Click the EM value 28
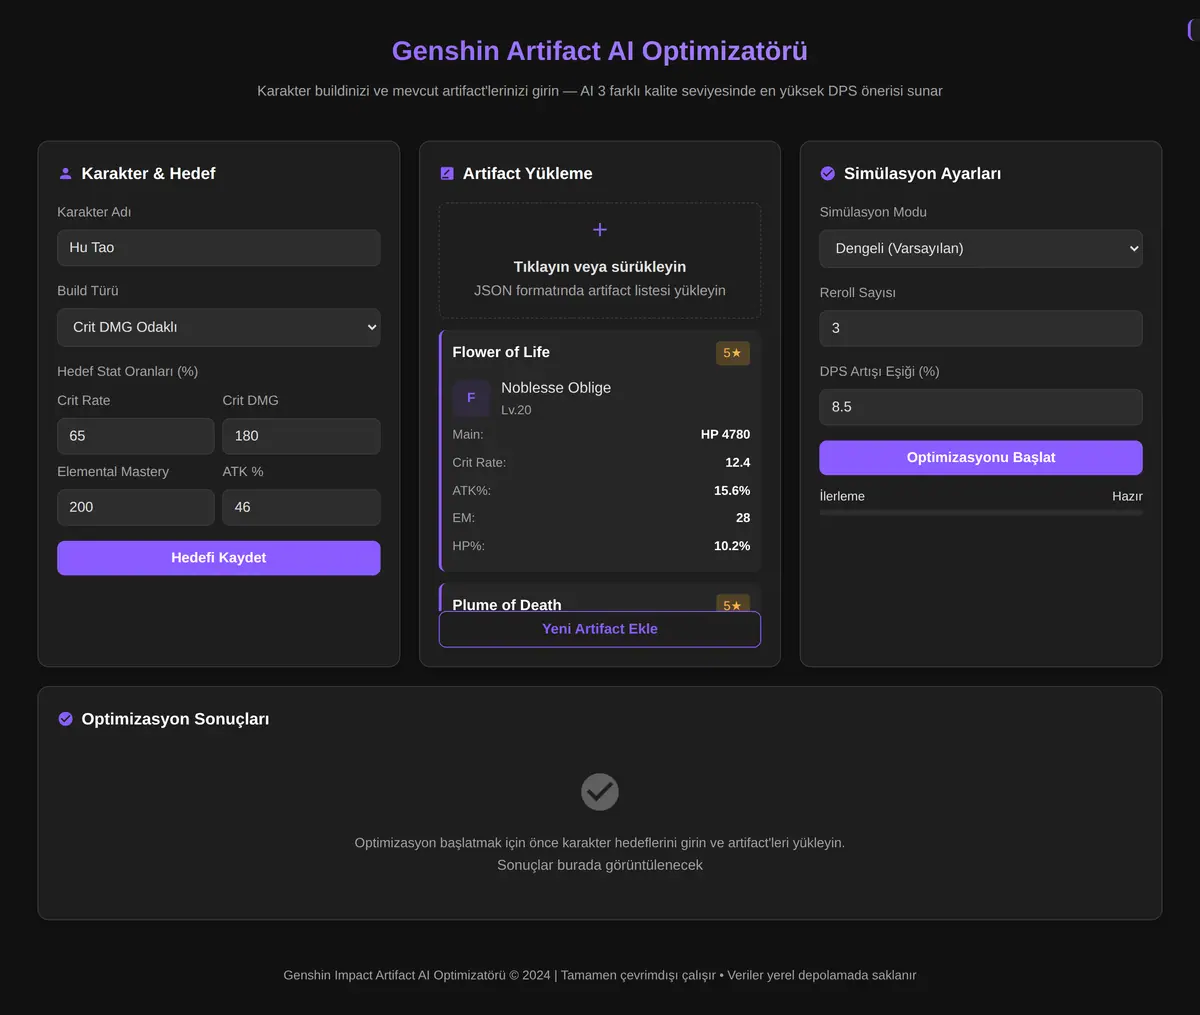The height and width of the screenshot is (1015, 1200). click(x=743, y=518)
